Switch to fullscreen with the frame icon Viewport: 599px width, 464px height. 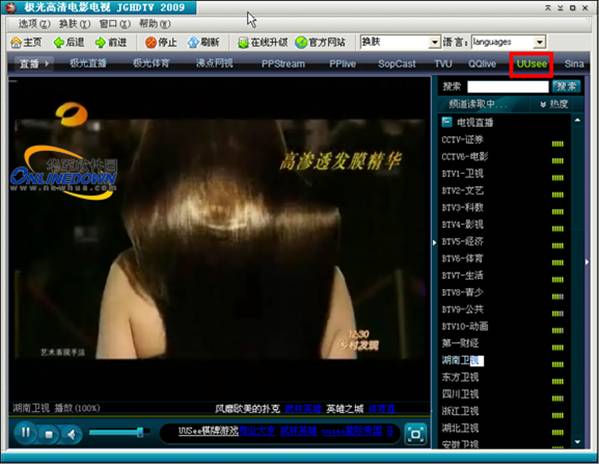416,434
